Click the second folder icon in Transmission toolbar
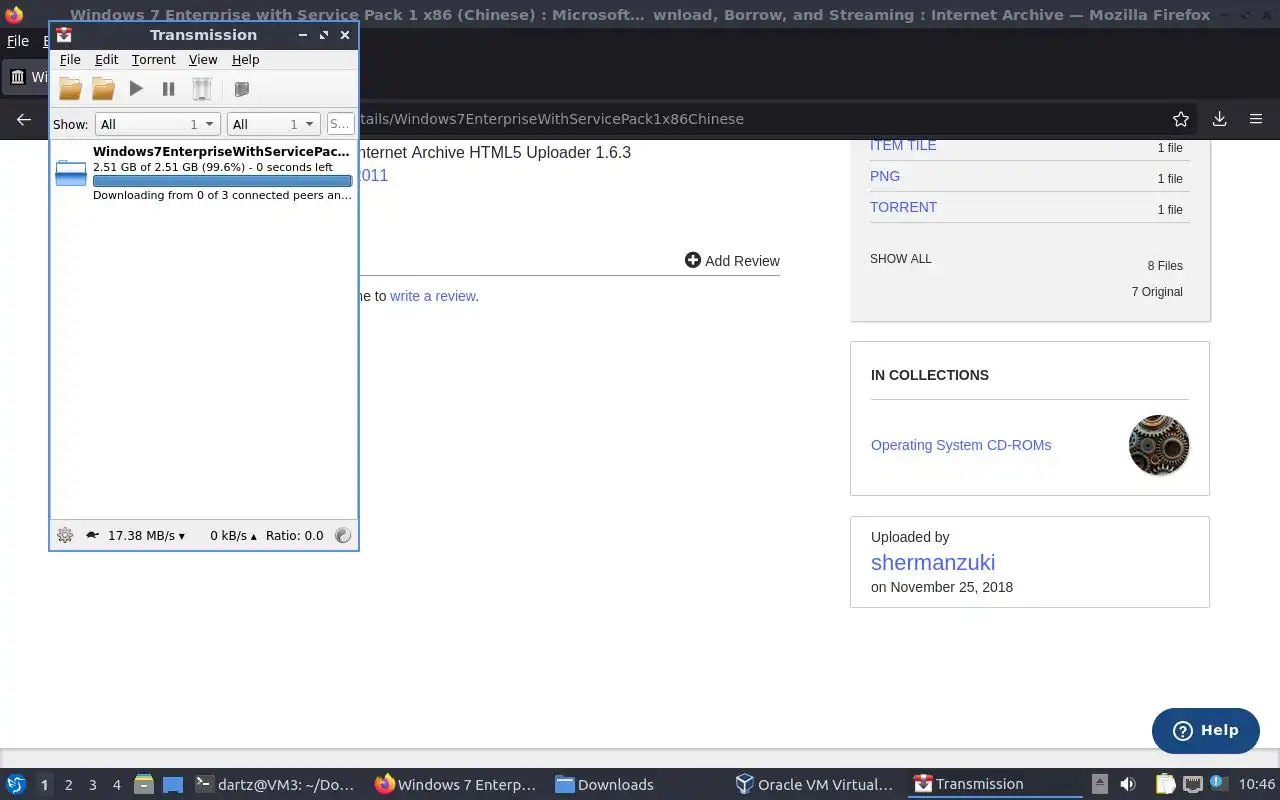Viewport: 1280px width, 800px height. click(x=103, y=89)
